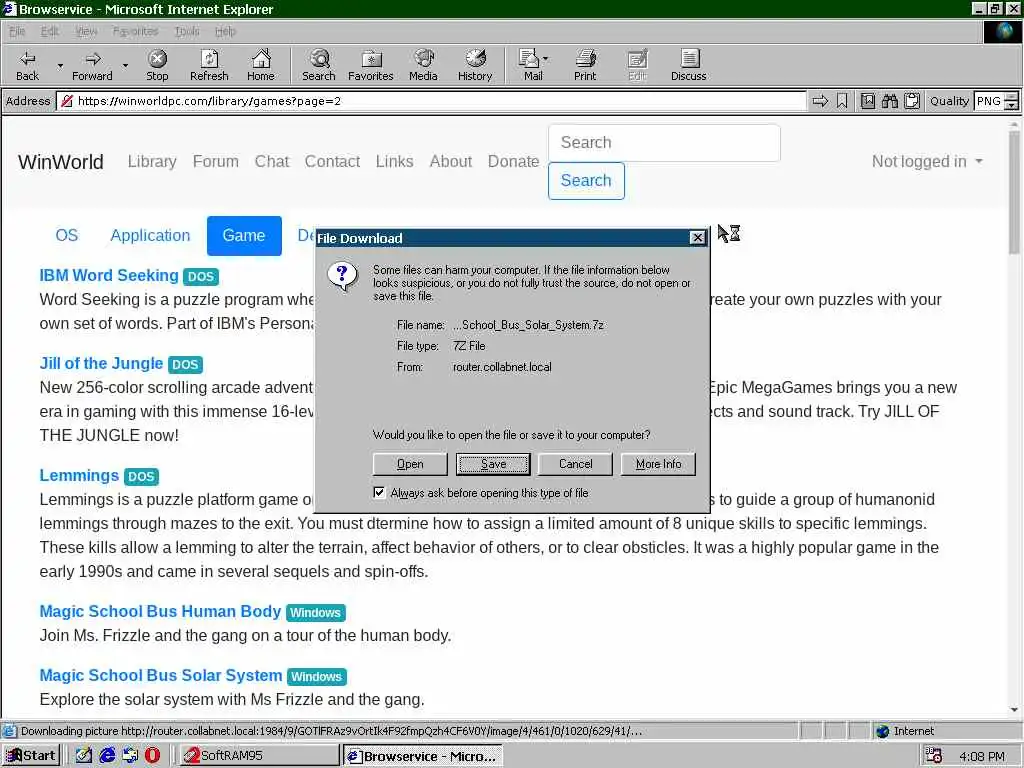Image resolution: width=1024 pixels, height=768 pixels.
Task: Click the Stop toolbar button
Action: [157, 65]
